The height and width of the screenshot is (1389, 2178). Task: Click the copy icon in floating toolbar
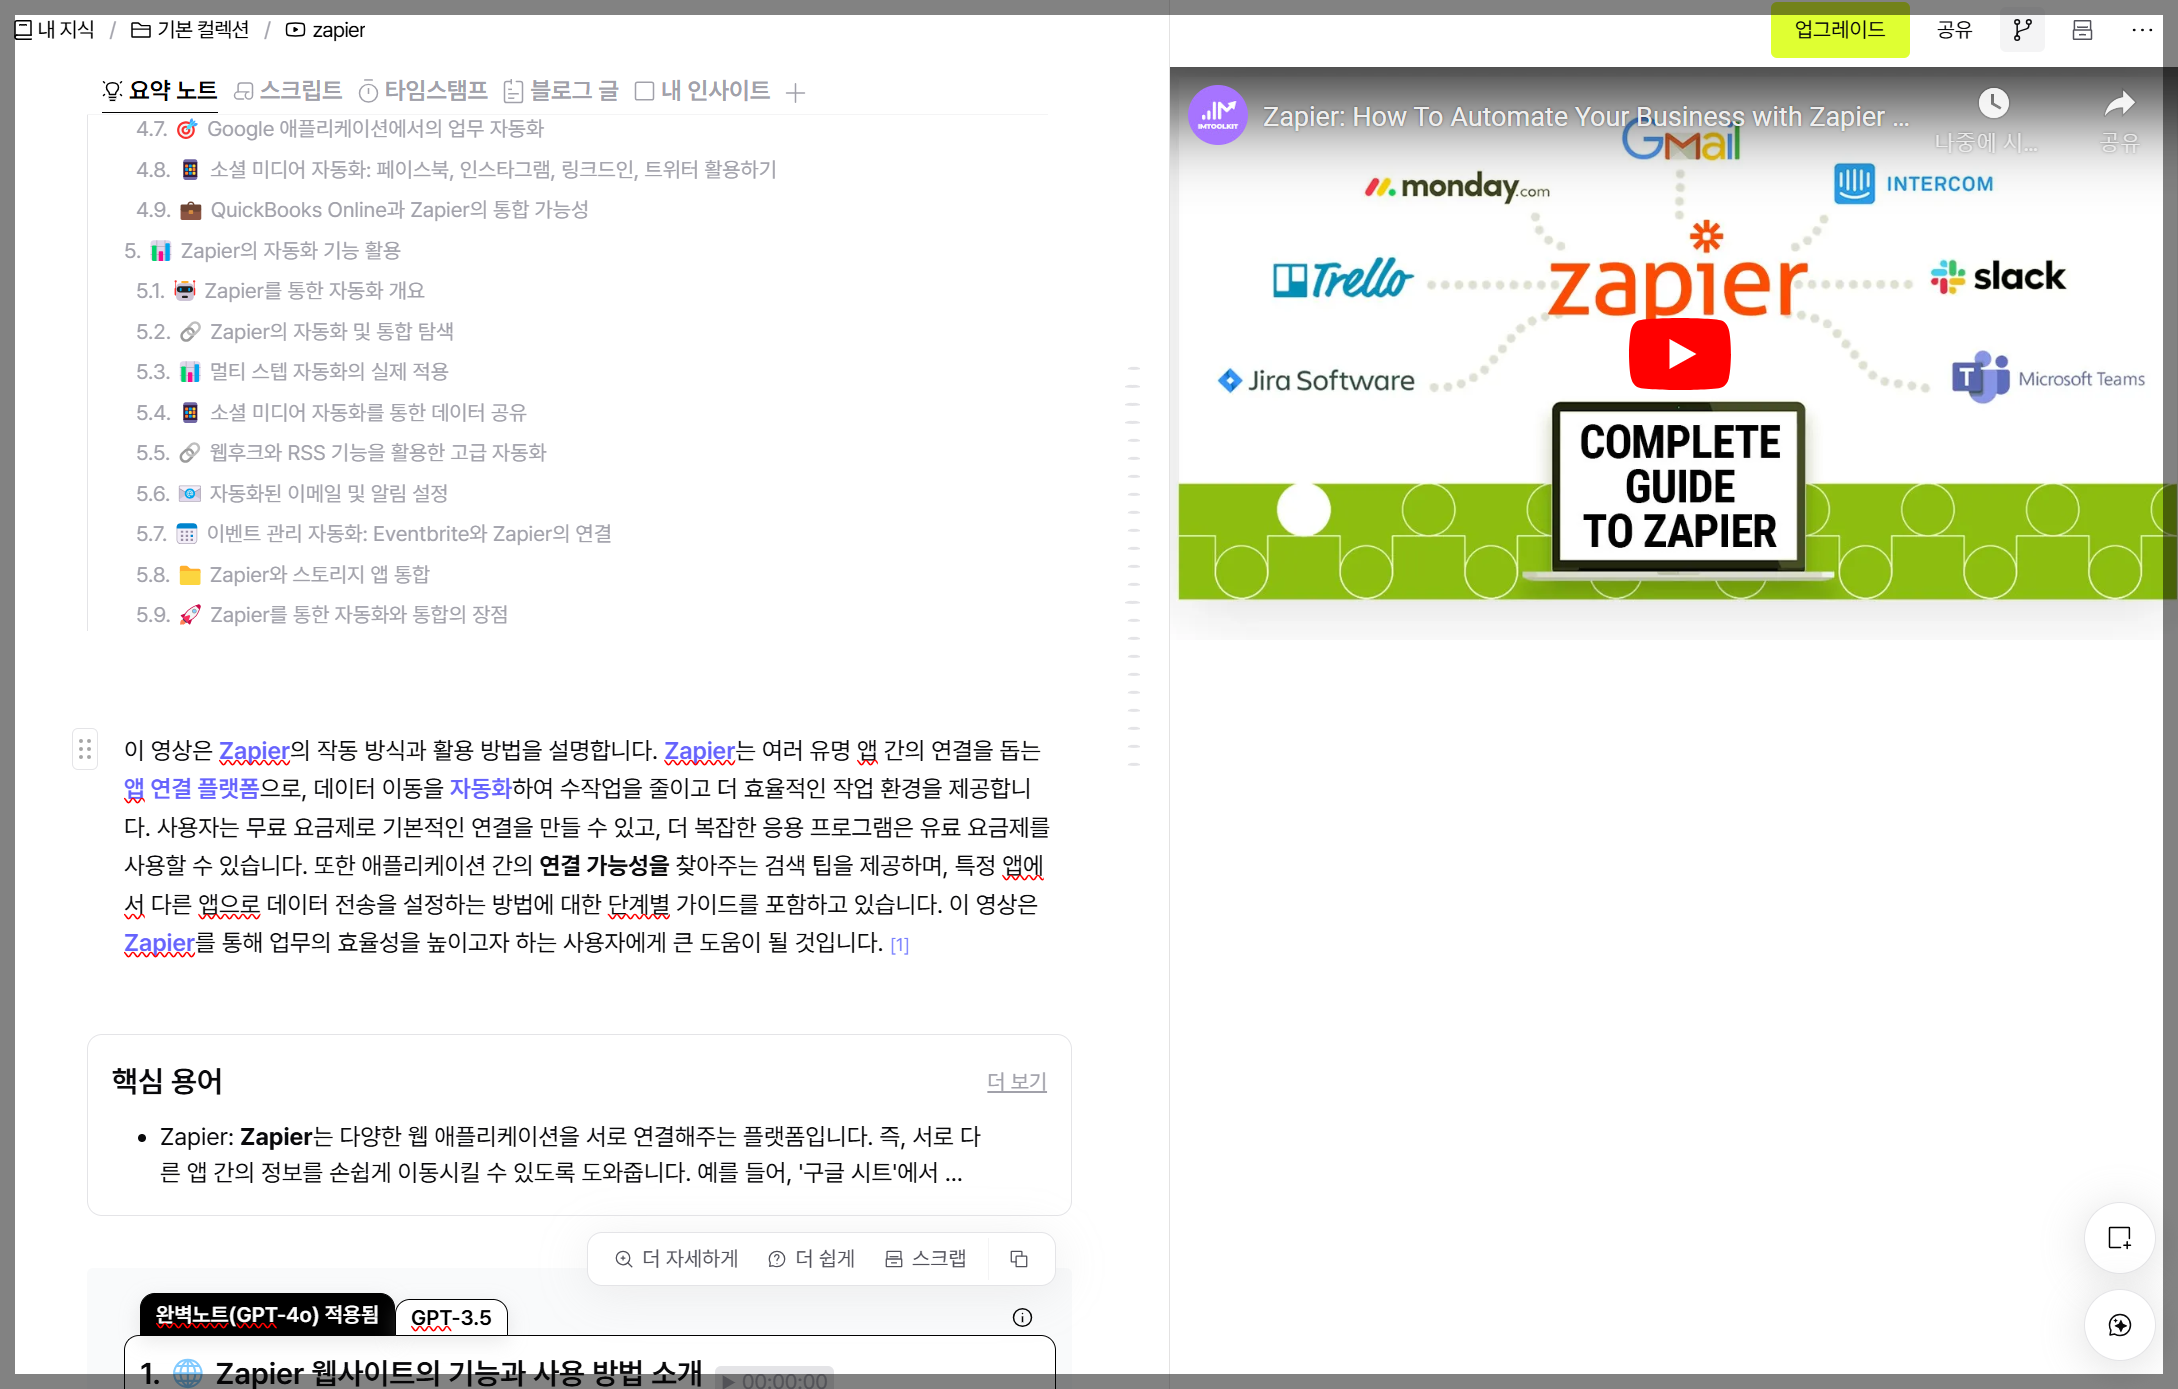[x=1019, y=1259]
